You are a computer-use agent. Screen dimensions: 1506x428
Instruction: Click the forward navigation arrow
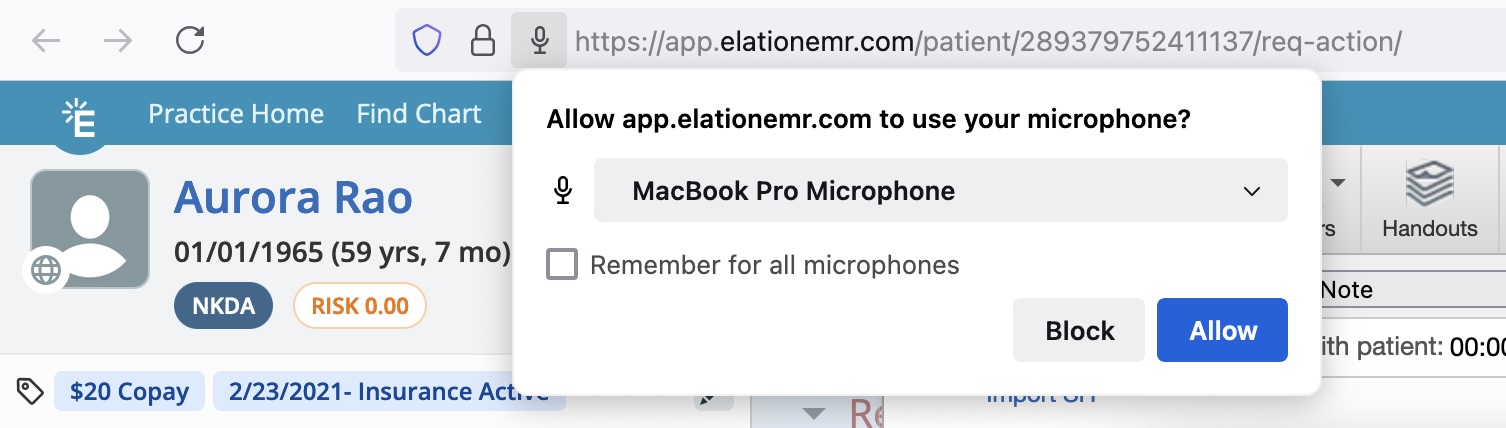click(x=118, y=41)
